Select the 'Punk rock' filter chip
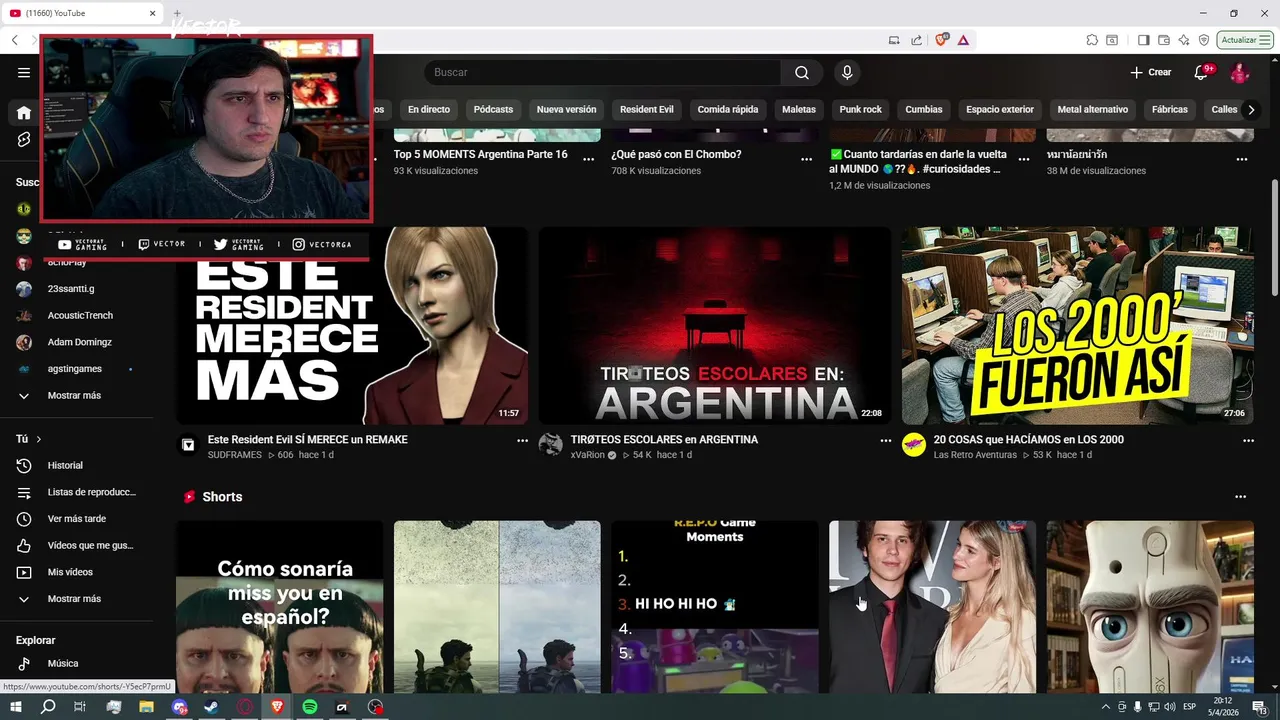 coord(860,109)
